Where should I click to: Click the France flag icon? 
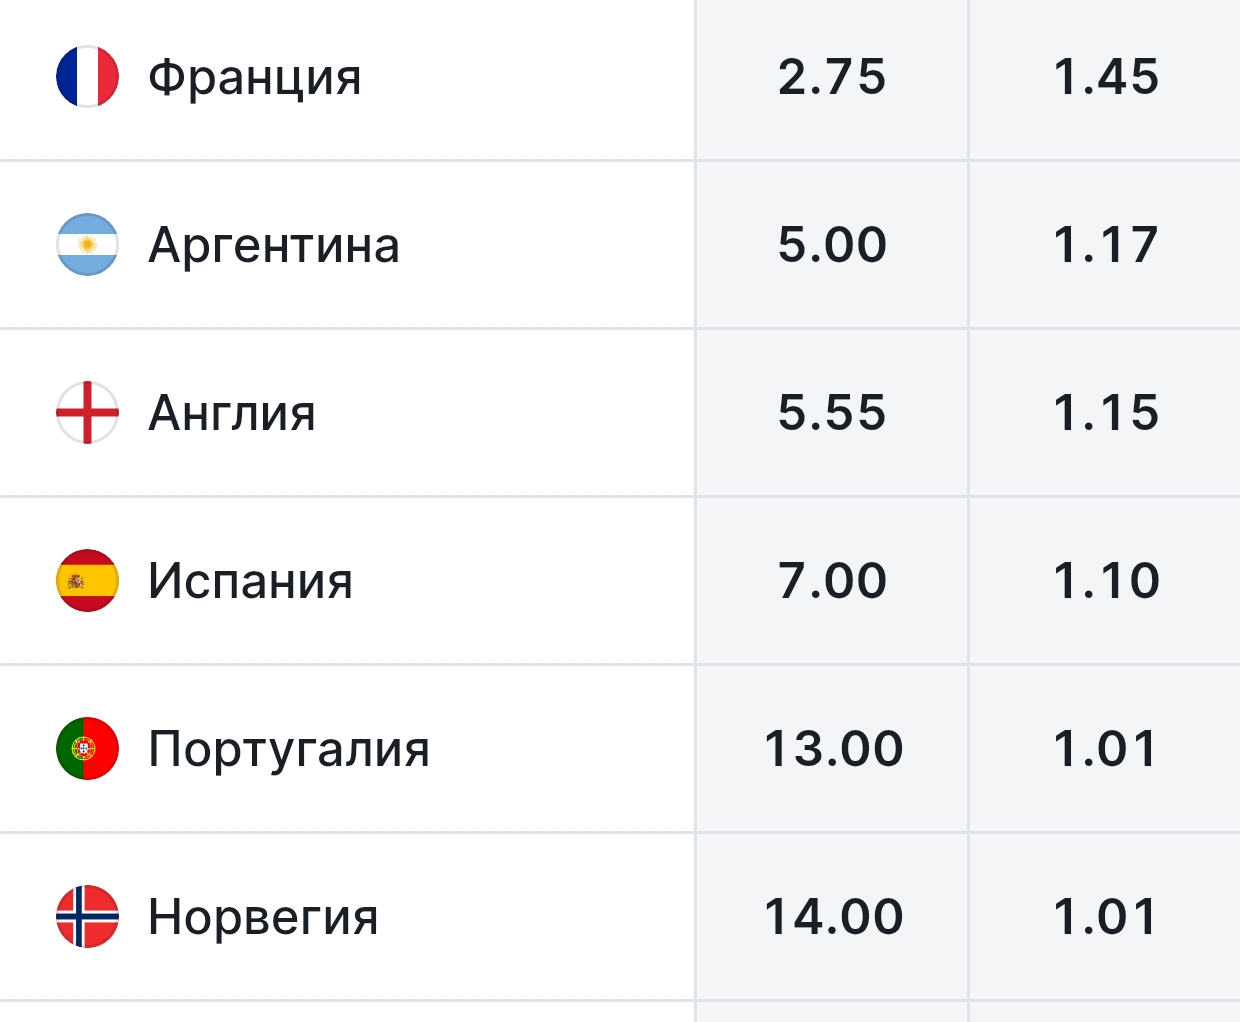pos(87,76)
